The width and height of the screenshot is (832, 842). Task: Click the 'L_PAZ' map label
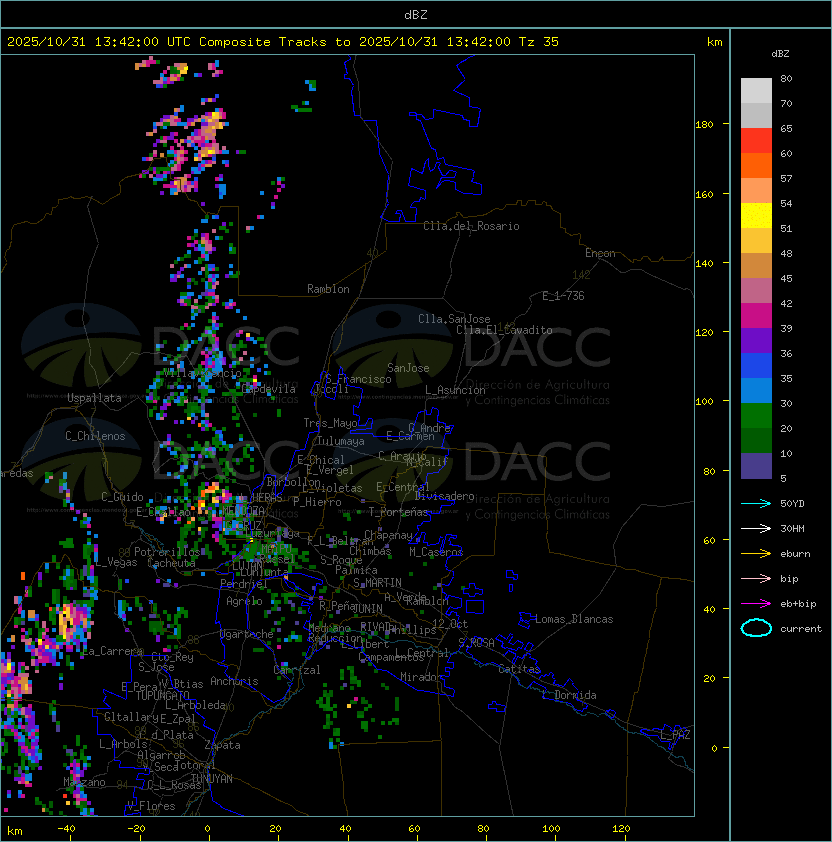(x=675, y=735)
